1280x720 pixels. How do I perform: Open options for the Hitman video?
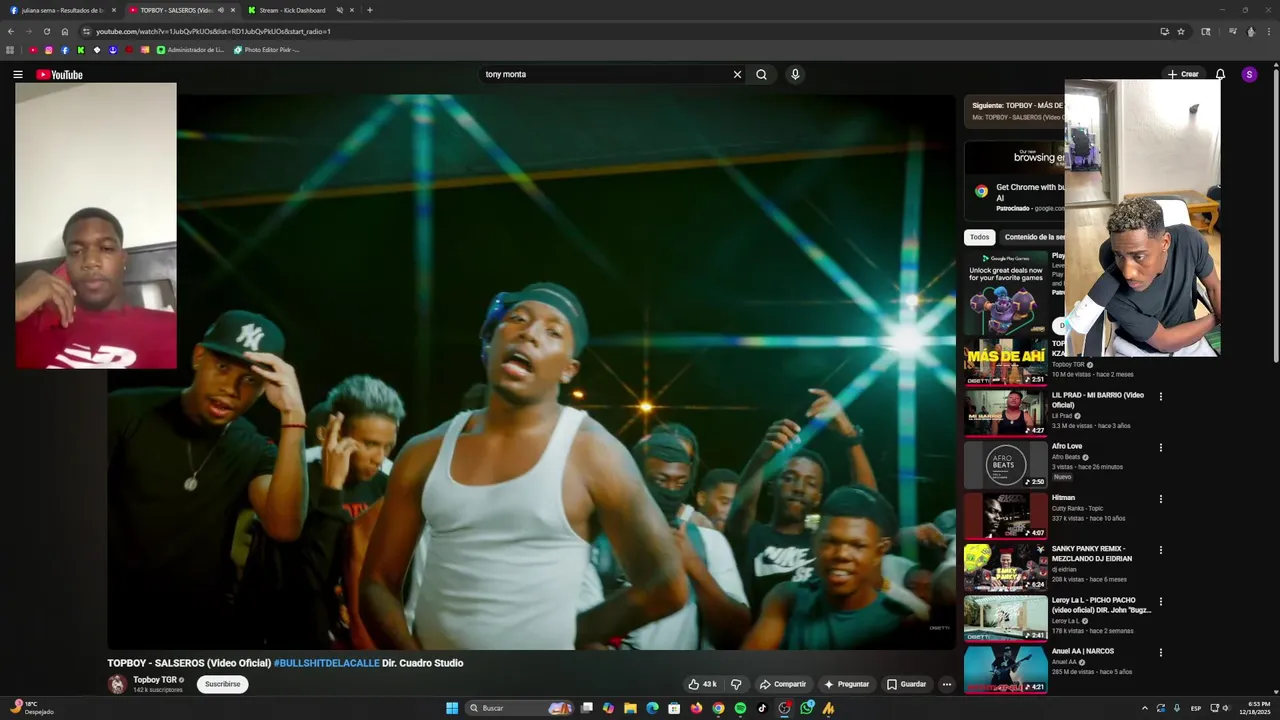tap(1161, 499)
